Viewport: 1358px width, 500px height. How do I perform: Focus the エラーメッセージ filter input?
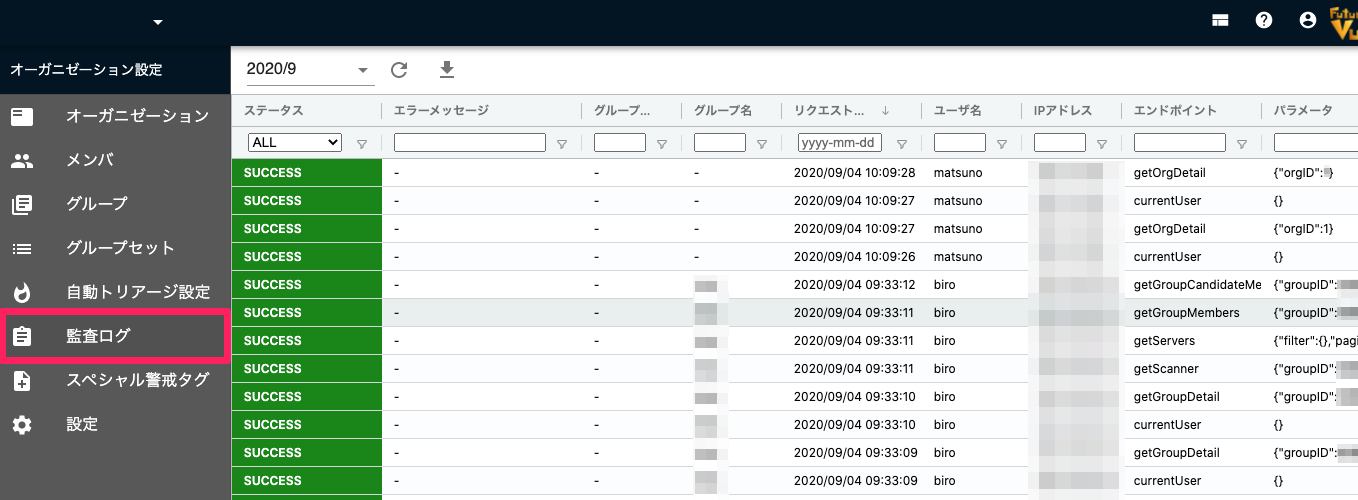coord(470,143)
